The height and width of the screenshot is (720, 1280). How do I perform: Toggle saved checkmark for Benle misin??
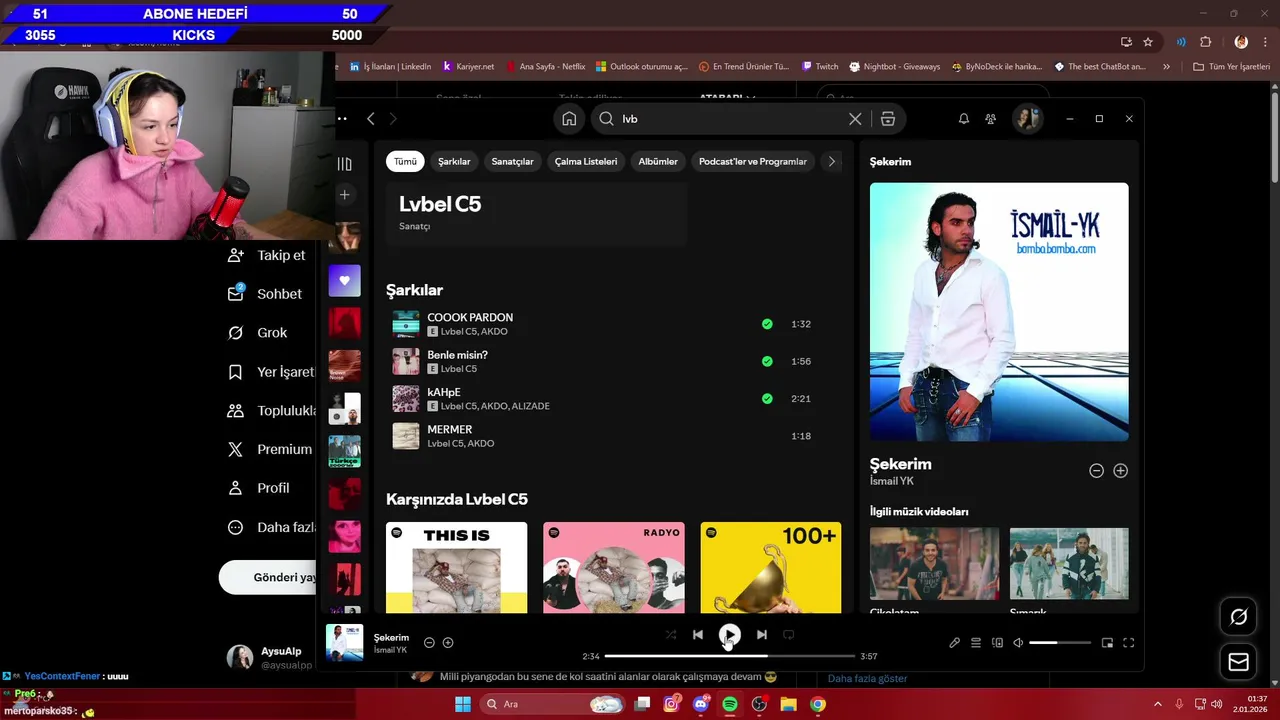coord(767,361)
